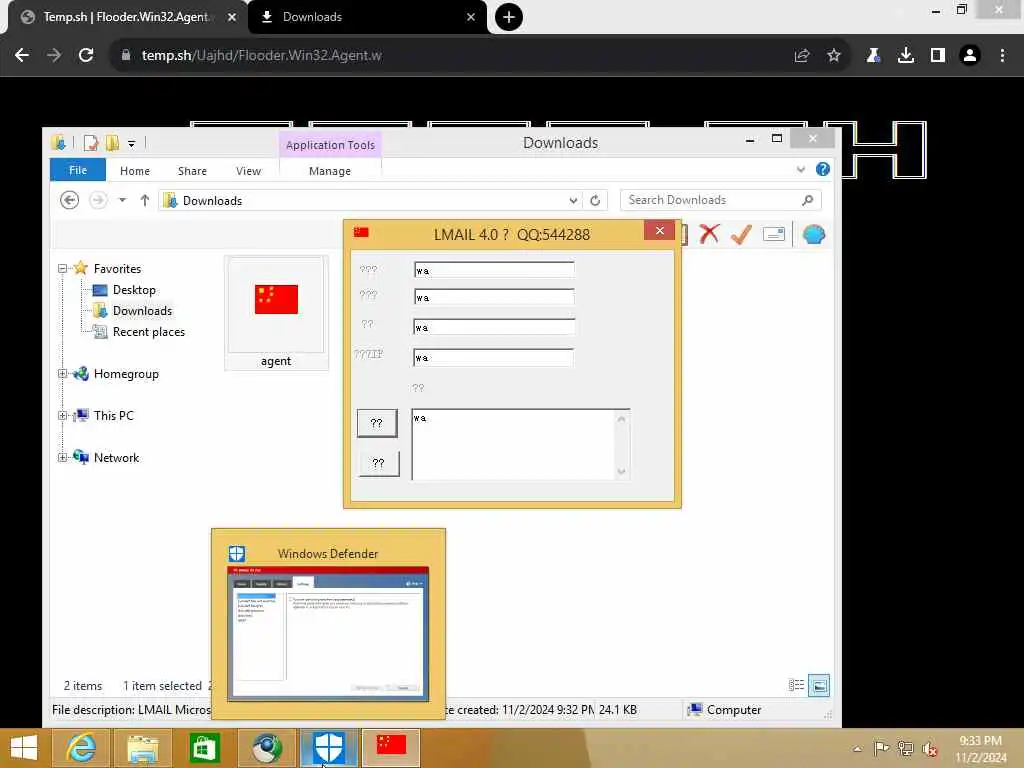This screenshot has height=768, width=1024.
Task: Open the browser downloads icon
Action: (905, 56)
